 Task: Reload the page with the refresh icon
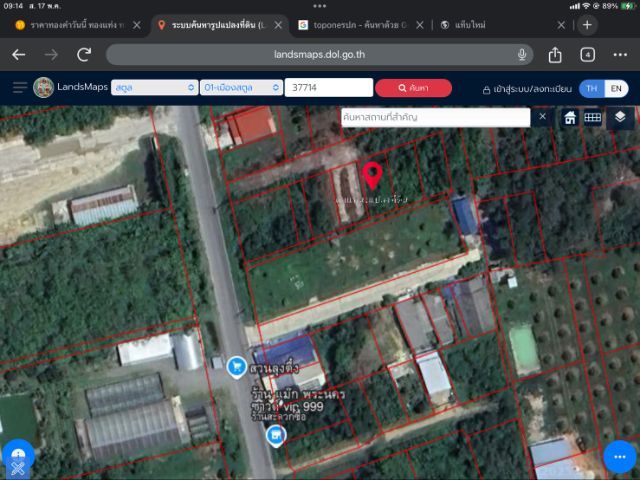(84, 55)
